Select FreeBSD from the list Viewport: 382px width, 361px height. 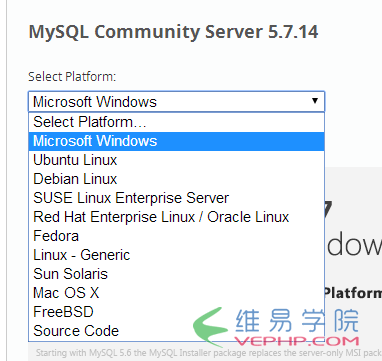176,312
